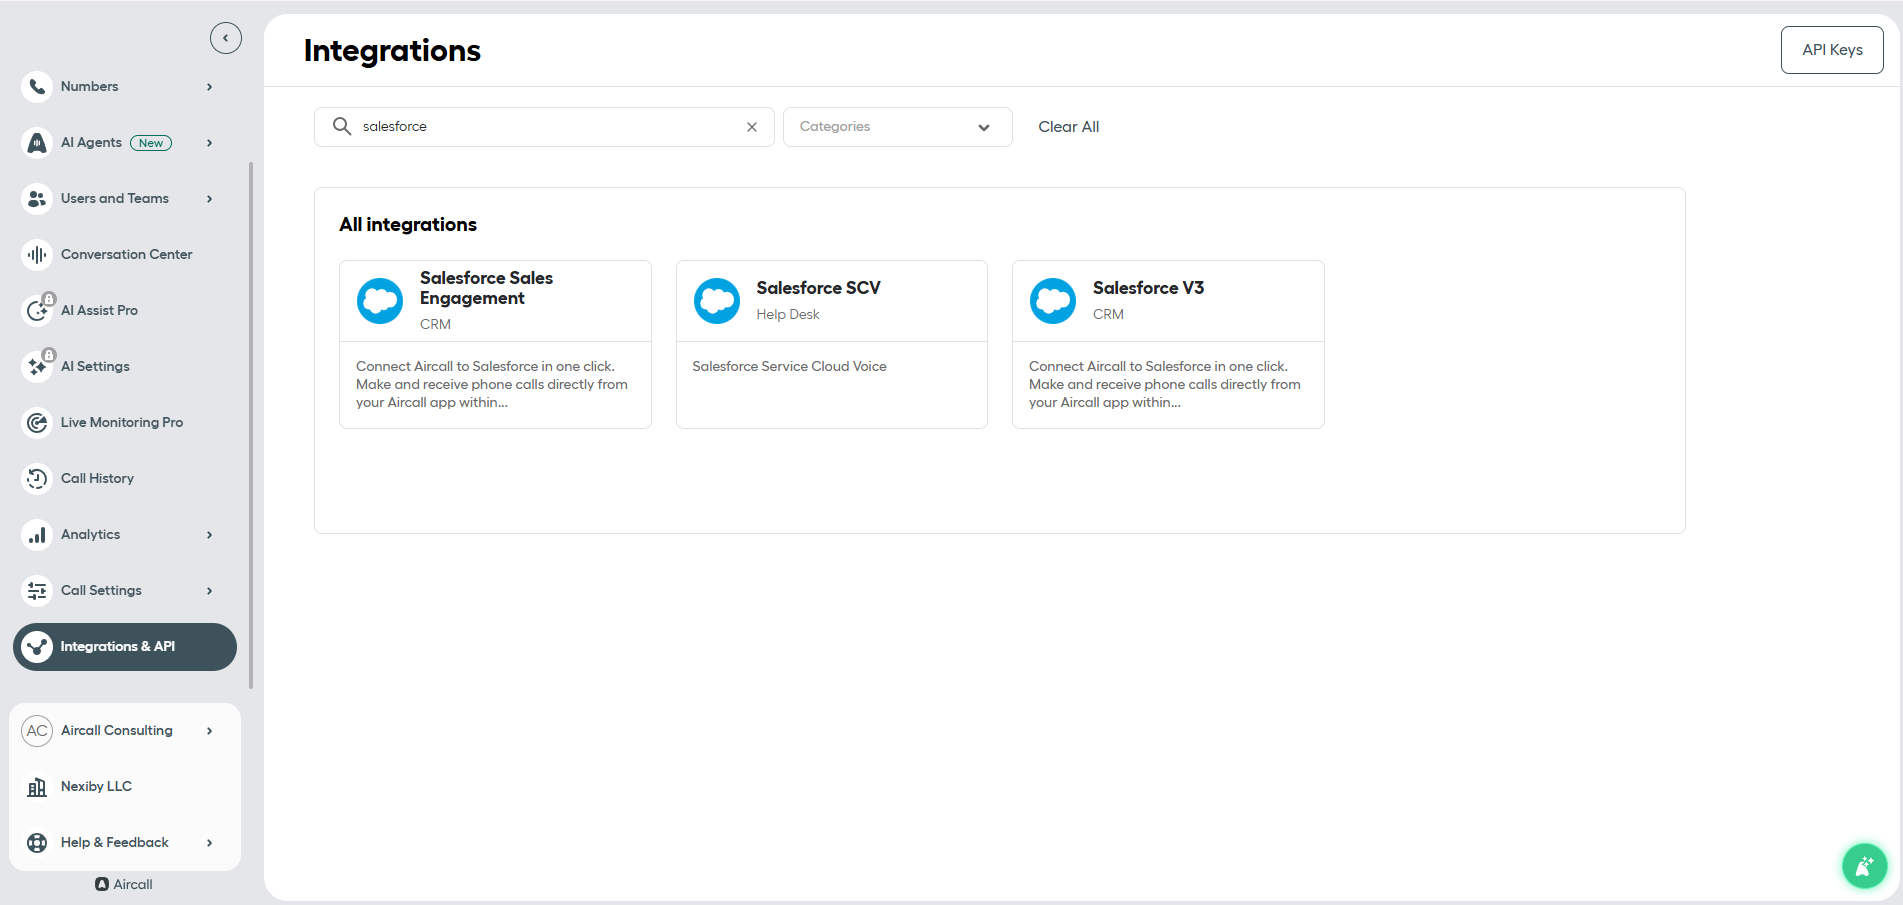Click the API Keys button
The image size is (1903, 905).
coord(1832,50)
